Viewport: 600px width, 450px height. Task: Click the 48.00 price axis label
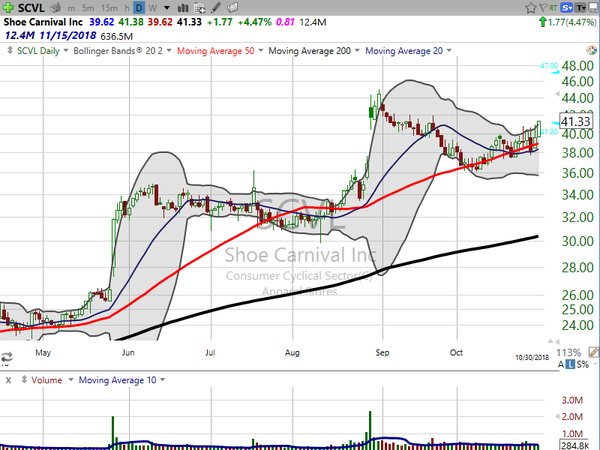pos(577,66)
